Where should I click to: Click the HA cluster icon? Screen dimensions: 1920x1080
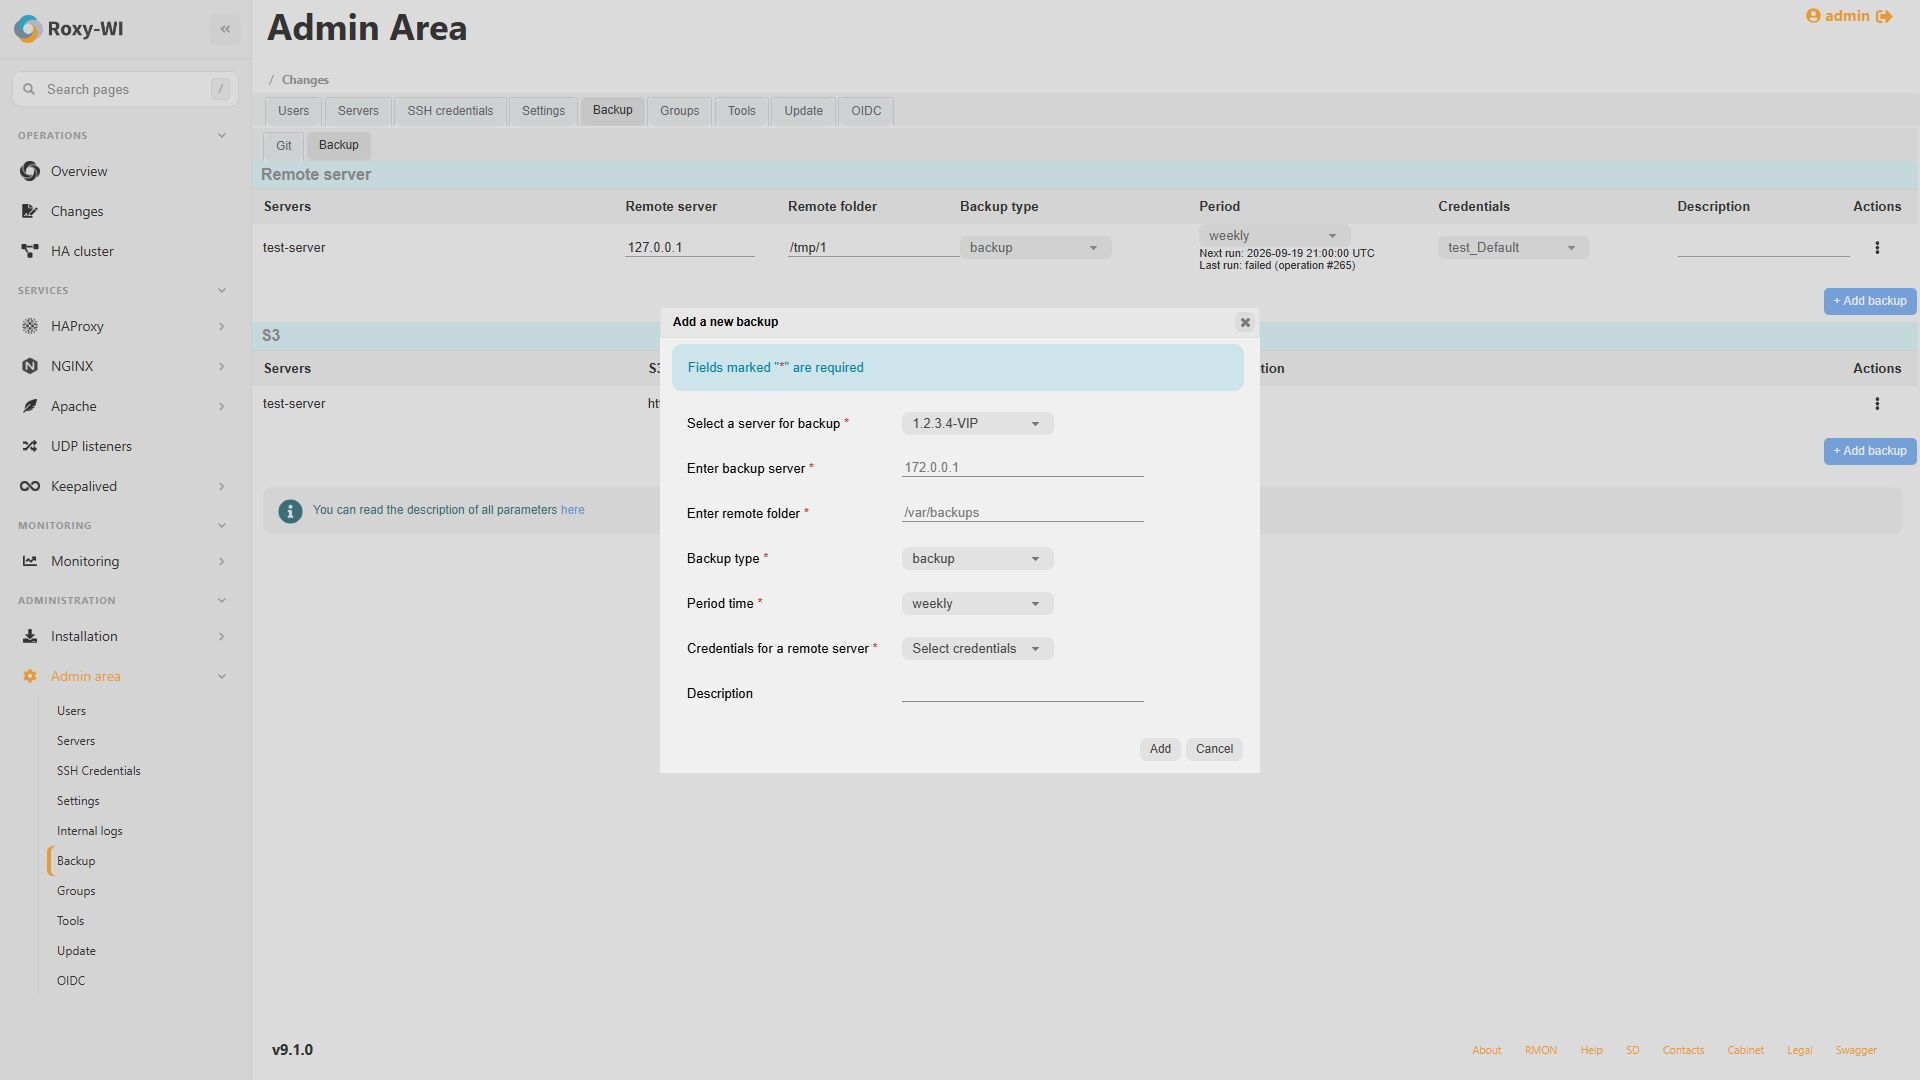[30, 251]
